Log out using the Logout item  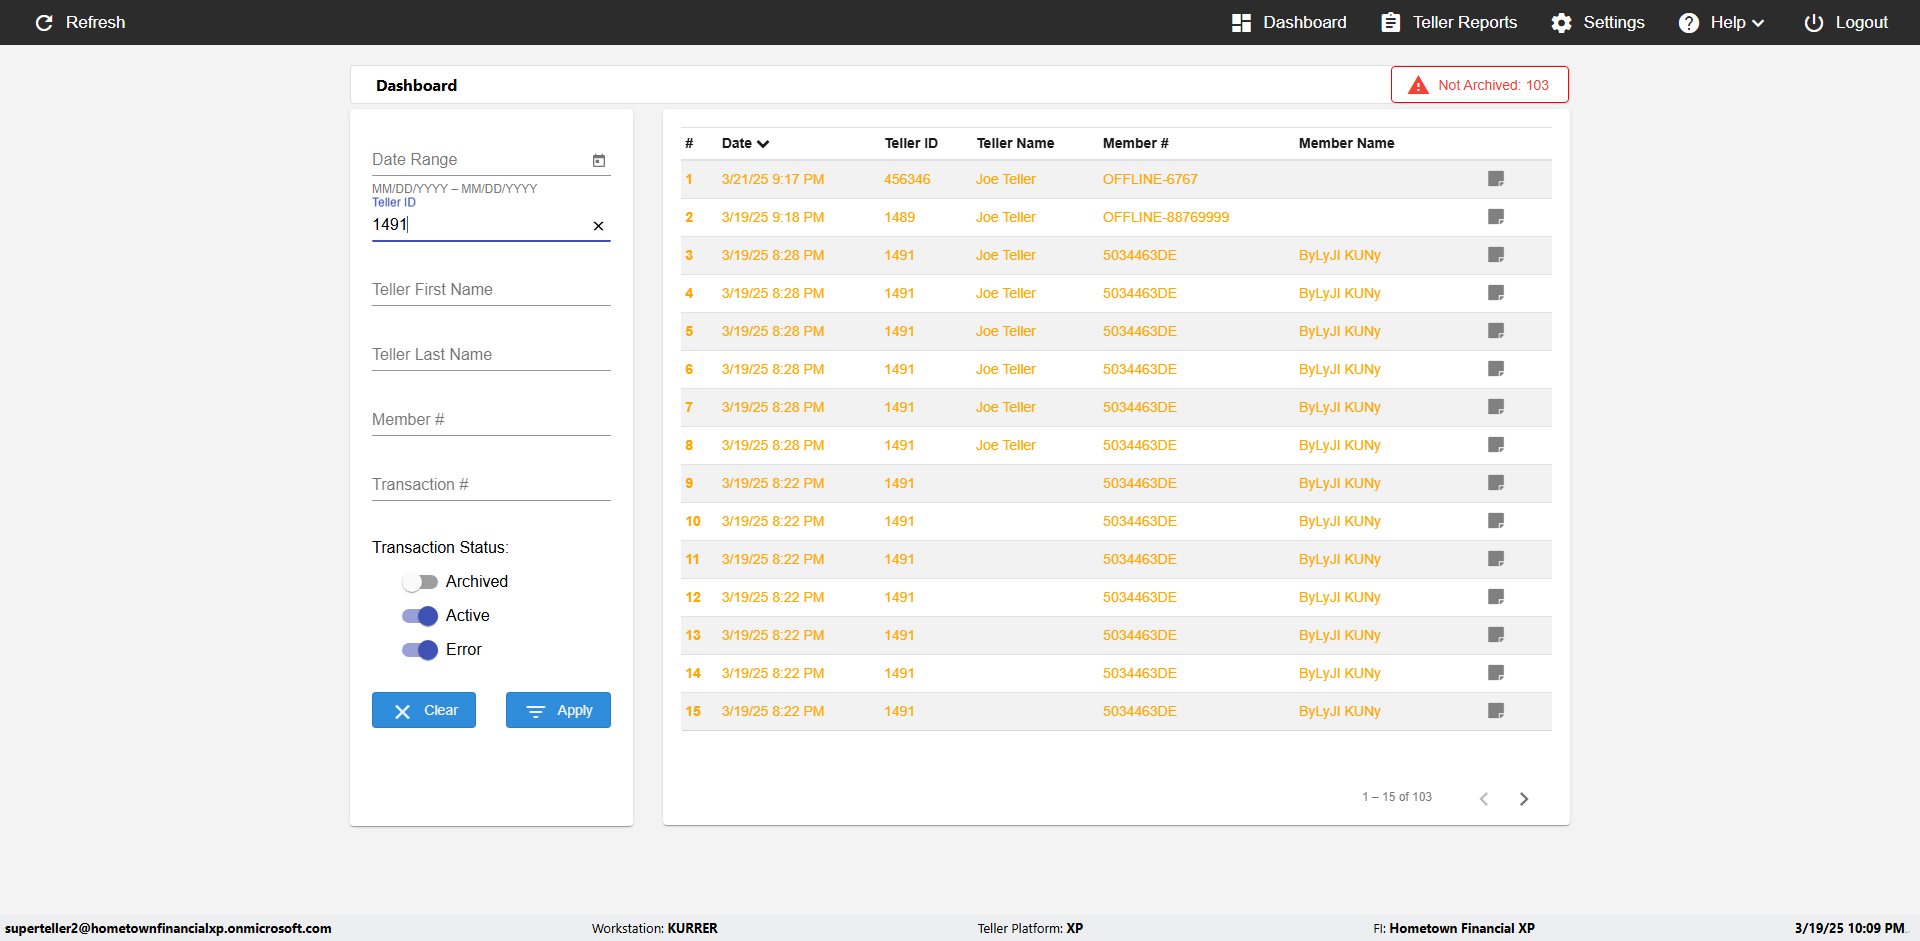pyautogui.click(x=1846, y=22)
